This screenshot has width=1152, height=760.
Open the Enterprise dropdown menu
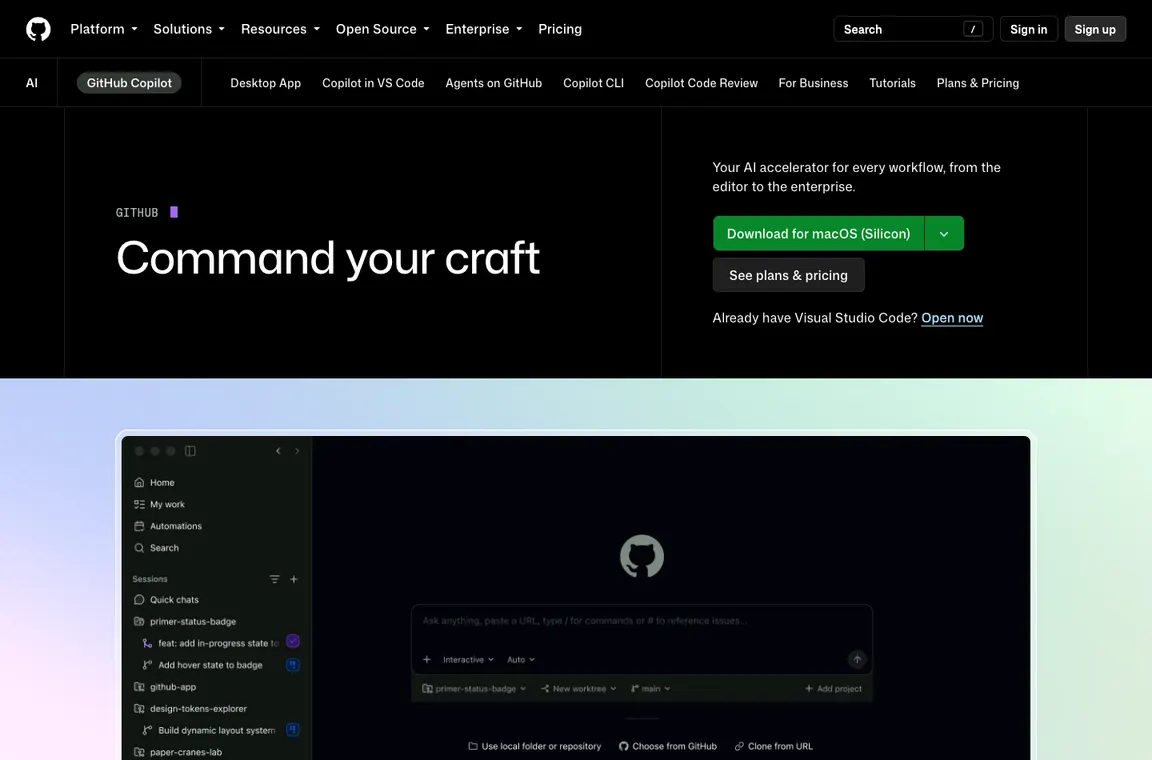tap(483, 29)
